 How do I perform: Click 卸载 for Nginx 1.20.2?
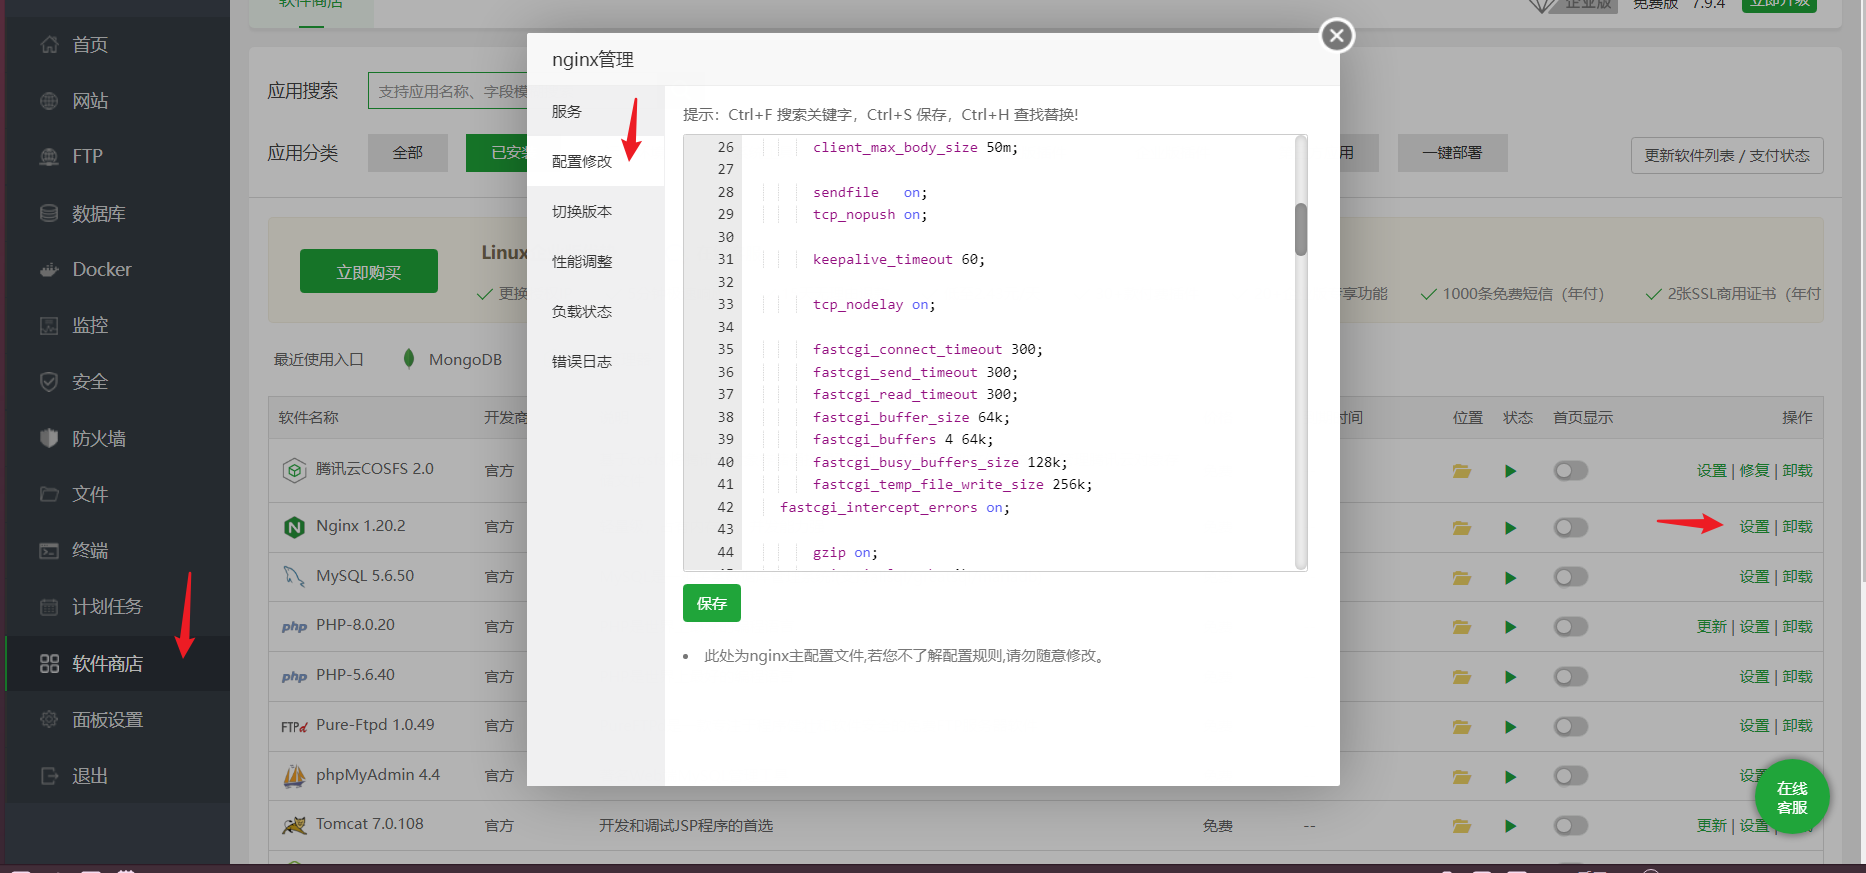[x=1797, y=527]
